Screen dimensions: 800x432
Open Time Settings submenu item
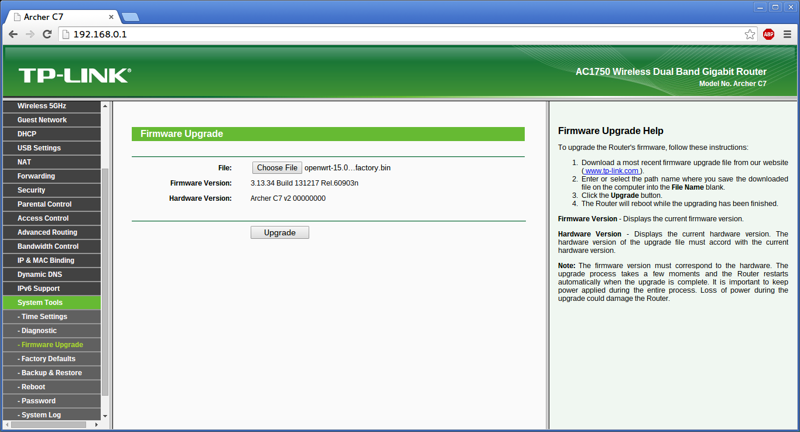tap(52, 316)
